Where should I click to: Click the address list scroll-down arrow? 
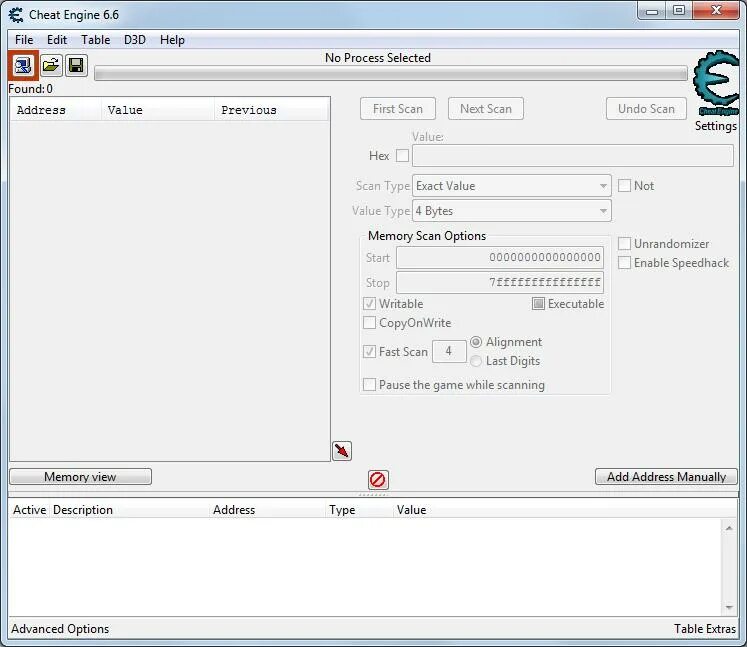tap(729, 607)
